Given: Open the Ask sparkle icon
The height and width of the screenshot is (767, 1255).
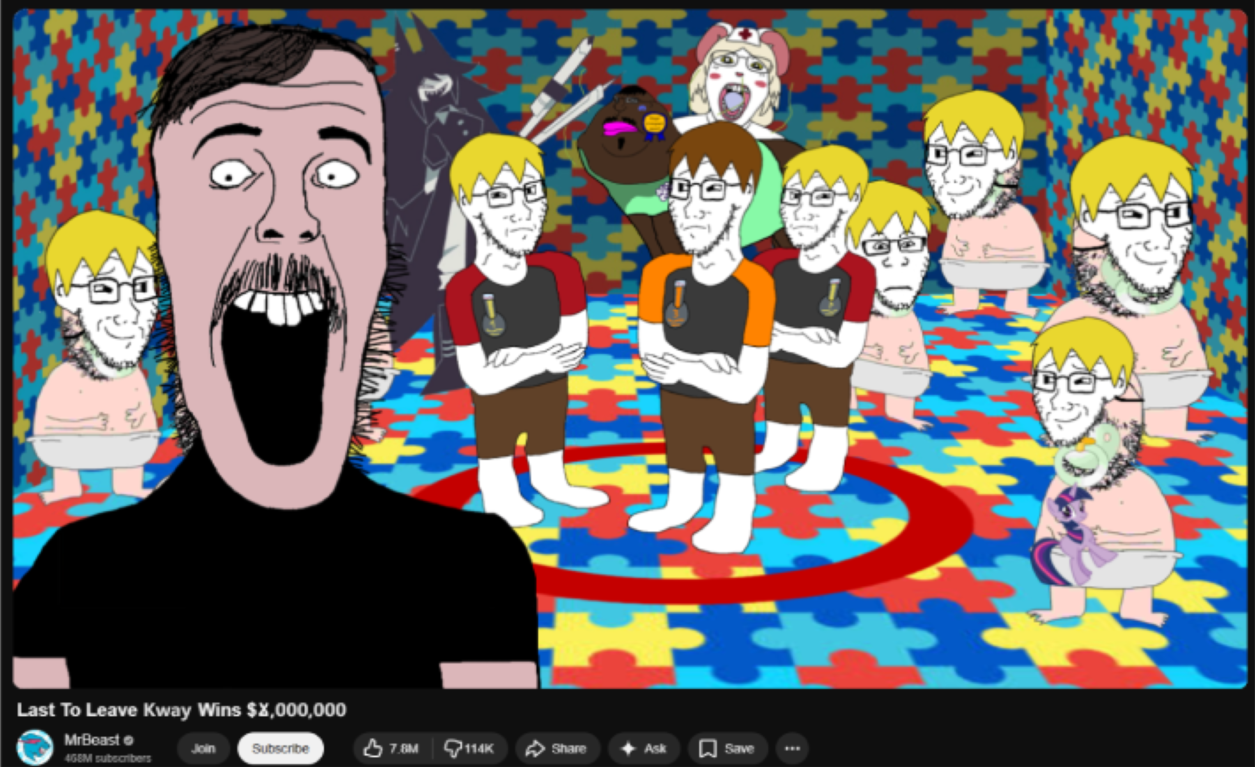Looking at the screenshot, I should [x=628, y=748].
